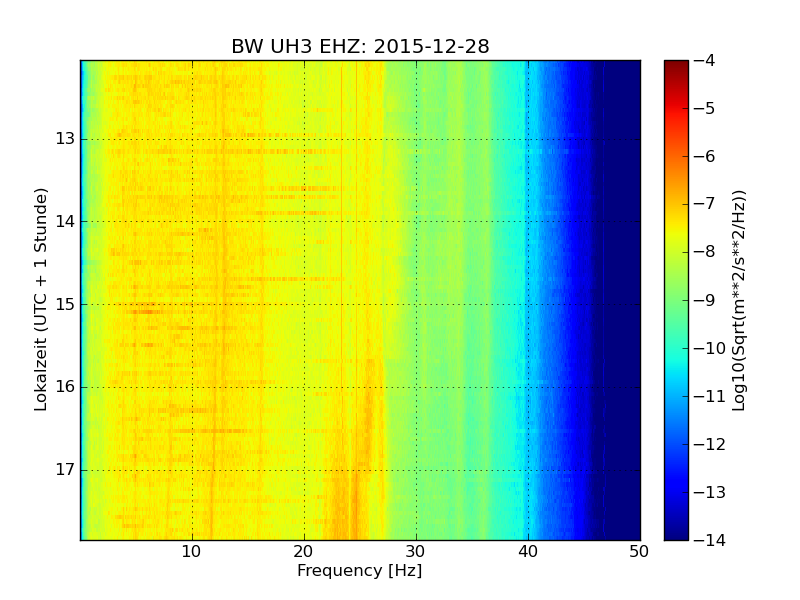This screenshot has height=600, width=800.
Task: Click the colorbar tick label −12
Action: pos(710,444)
